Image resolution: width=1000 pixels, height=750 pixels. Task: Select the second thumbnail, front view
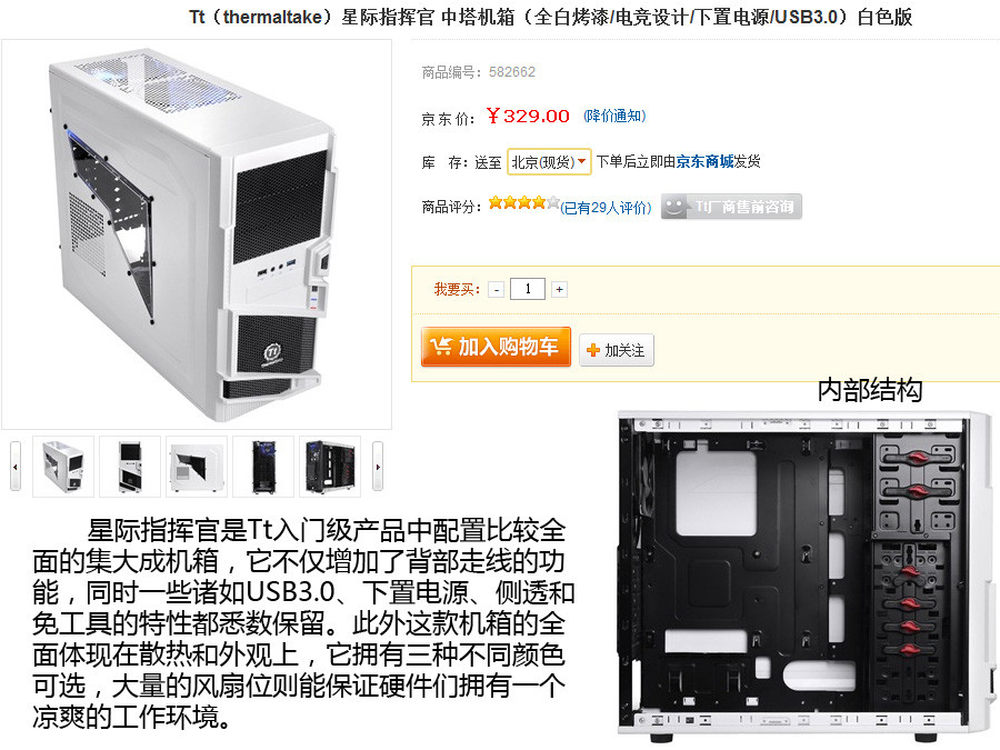tap(130, 466)
